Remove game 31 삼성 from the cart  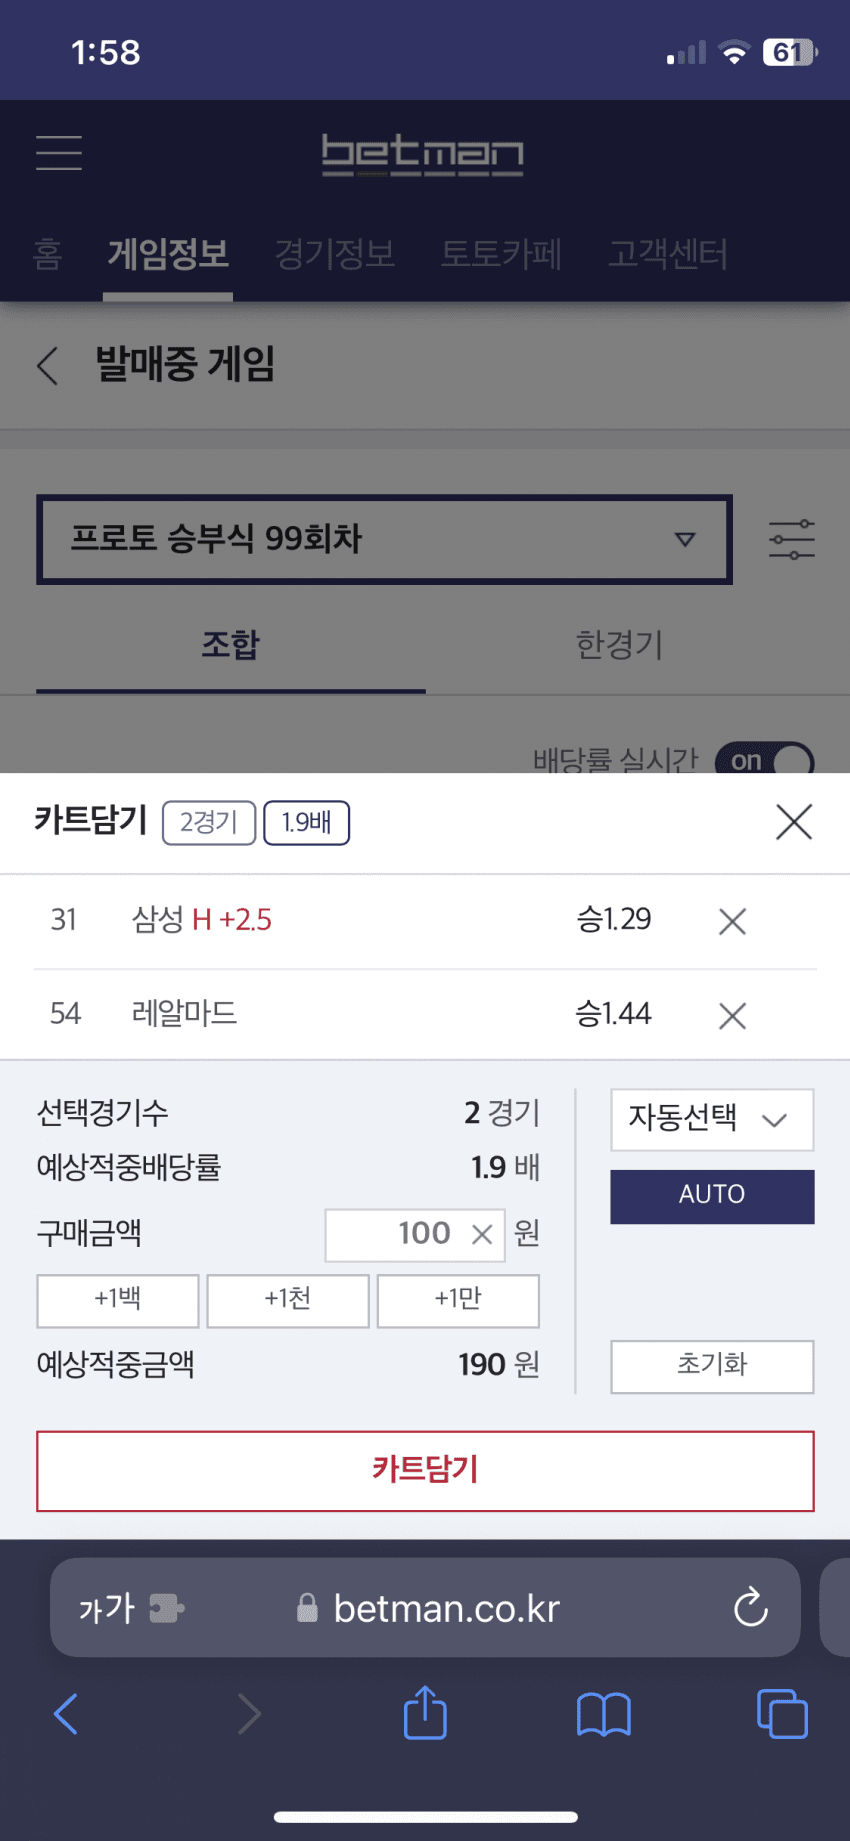pyautogui.click(x=732, y=921)
